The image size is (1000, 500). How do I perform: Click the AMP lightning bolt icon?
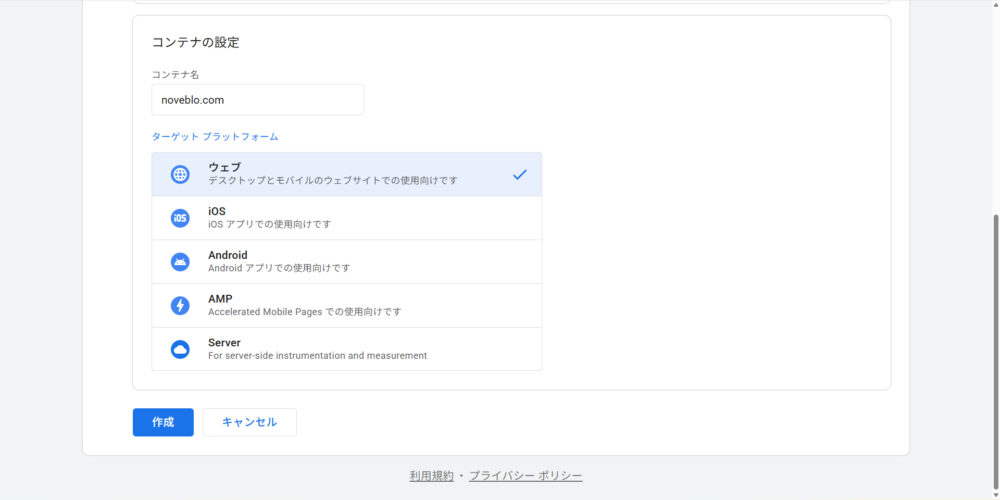(x=180, y=306)
